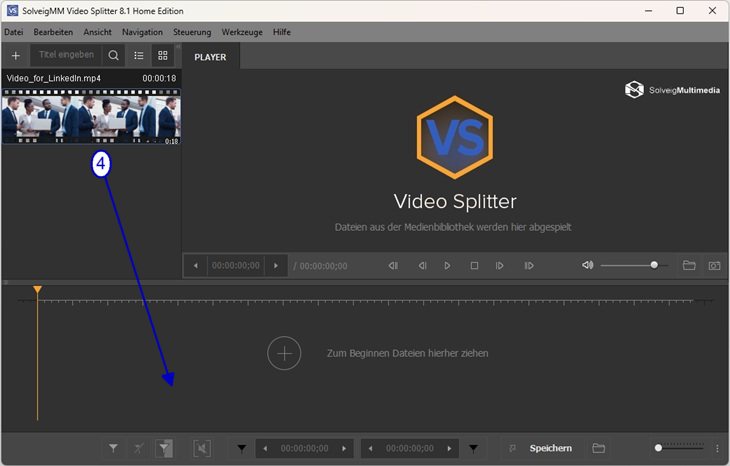The width and height of the screenshot is (730, 466).
Task: Jump to previous keyframe in player
Action: pyautogui.click(x=393, y=266)
